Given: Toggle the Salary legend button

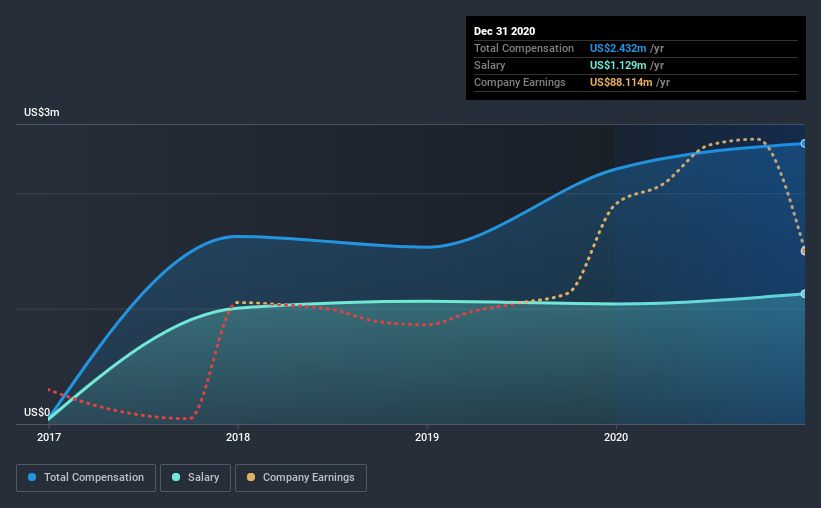Looking at the screenshot, I should click(x=195, y=478).
